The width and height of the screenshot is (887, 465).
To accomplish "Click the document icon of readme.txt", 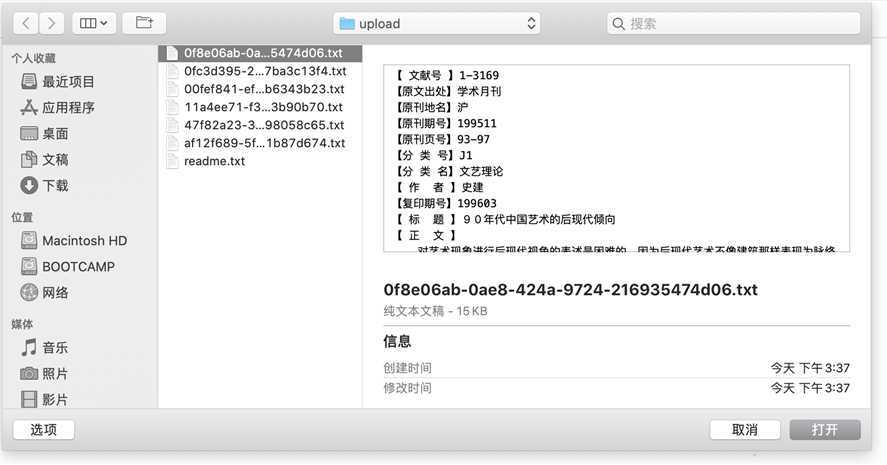I will pos(173,161).
